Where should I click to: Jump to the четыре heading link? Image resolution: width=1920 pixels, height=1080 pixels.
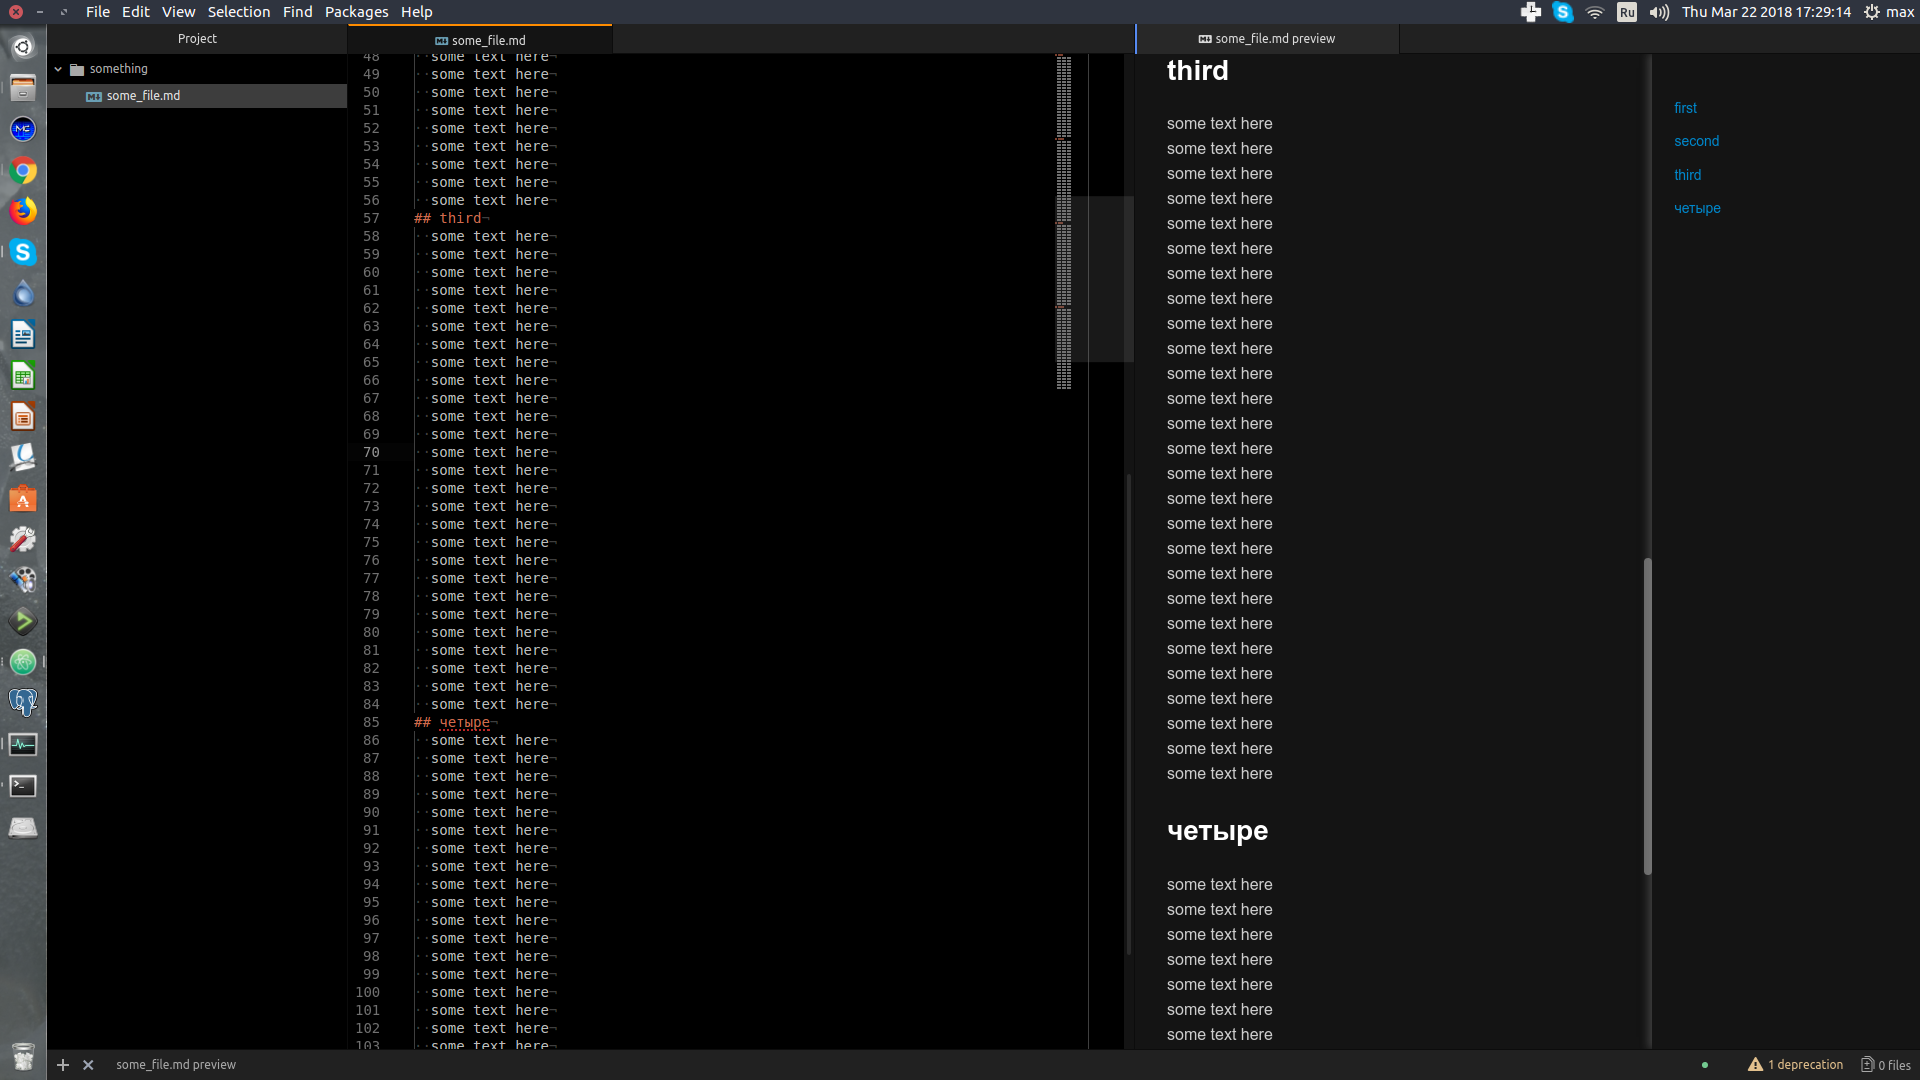(x=1697, y=208)
